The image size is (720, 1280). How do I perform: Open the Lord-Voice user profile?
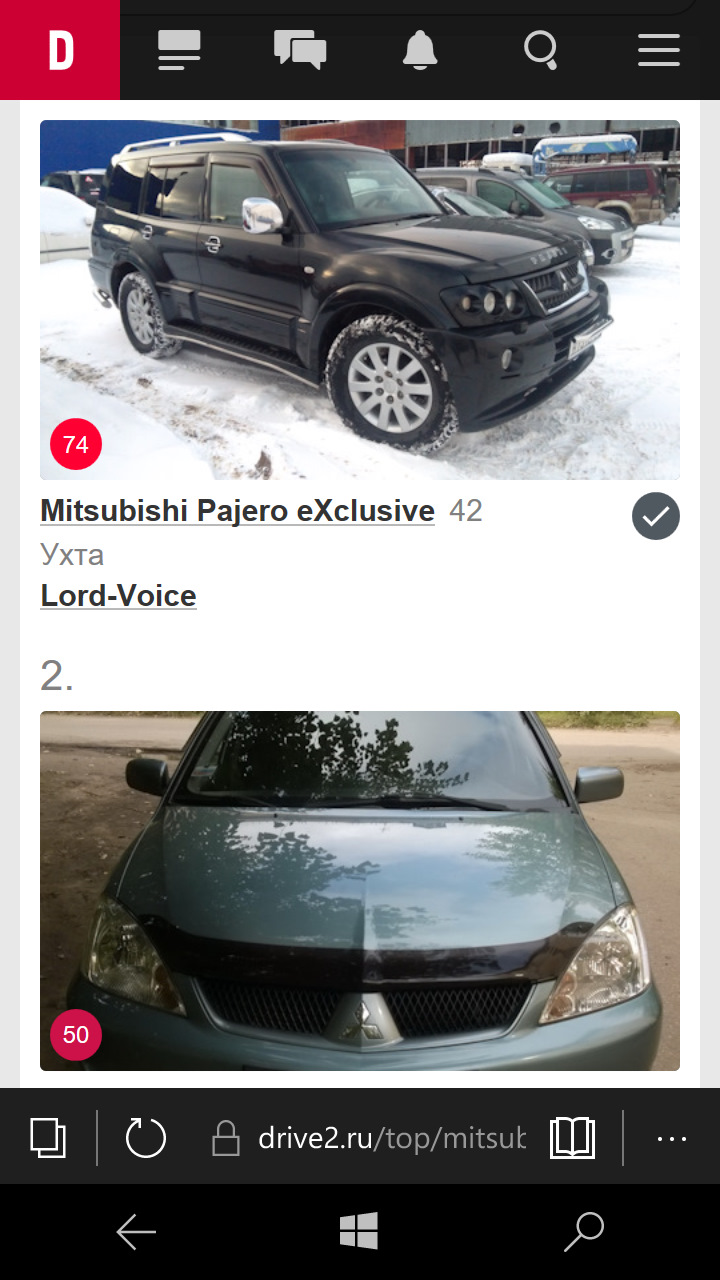pyautogui.click(x=118, y=596)
